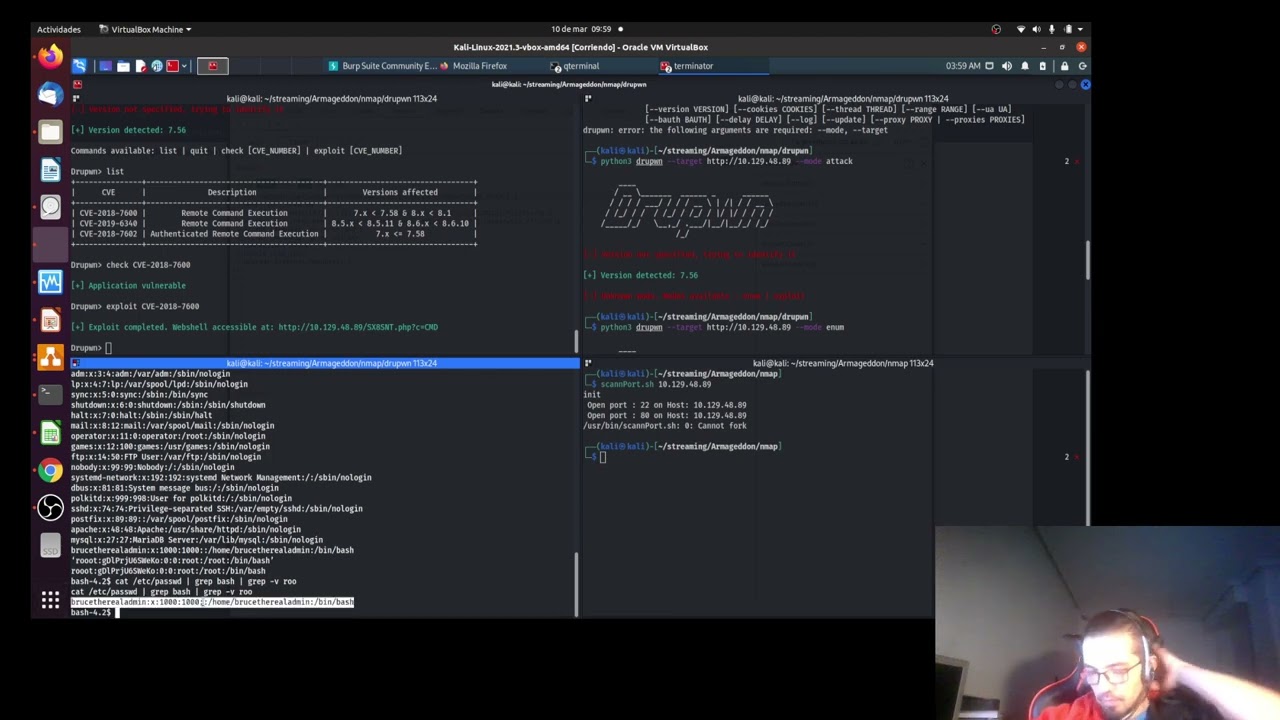The height and width of the screenshot is (720, 1280).
Task: Open the Kali panel web browser icon
Action: pos(157,66)
